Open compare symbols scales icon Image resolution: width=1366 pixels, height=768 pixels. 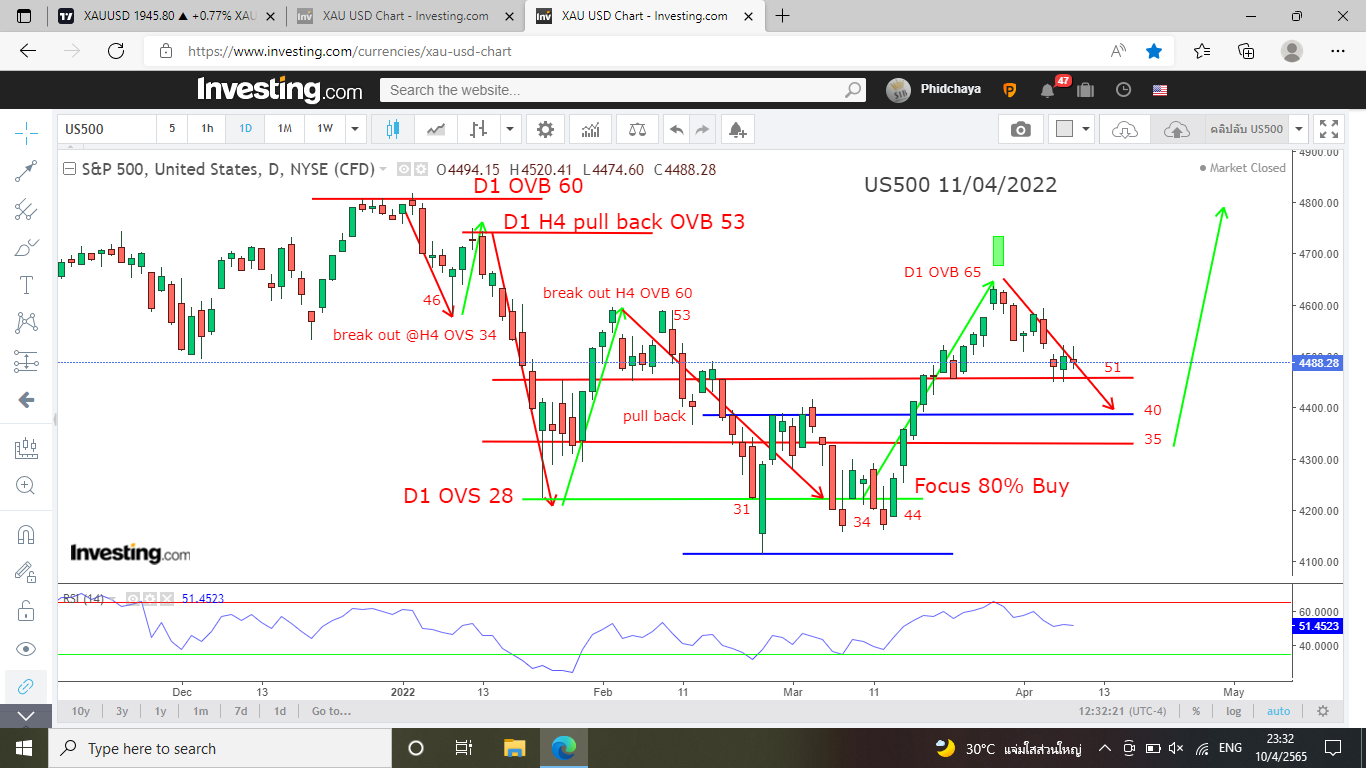[x=637, y=129]
